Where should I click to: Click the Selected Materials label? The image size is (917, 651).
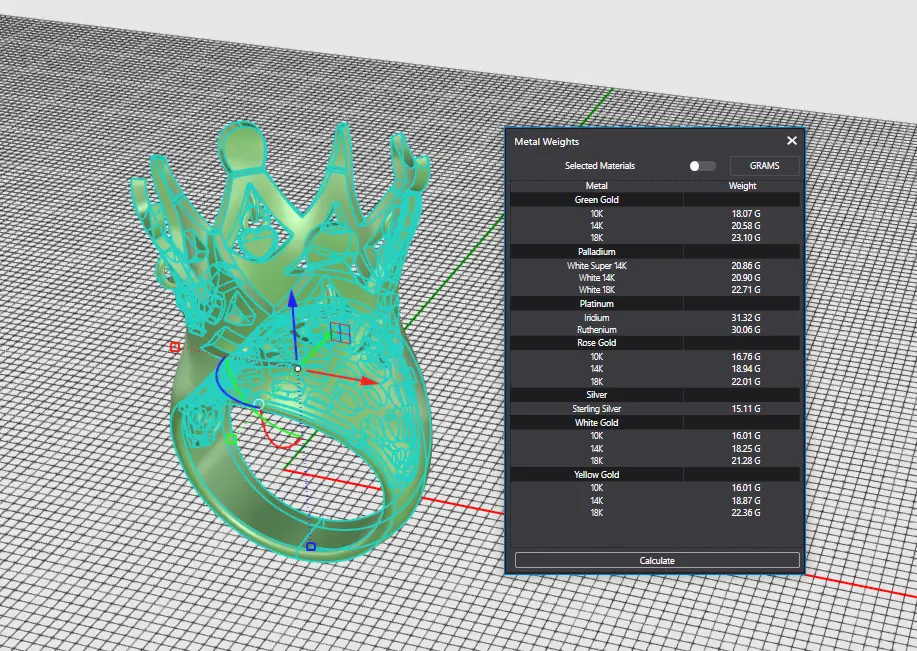[x=599, y=166]
